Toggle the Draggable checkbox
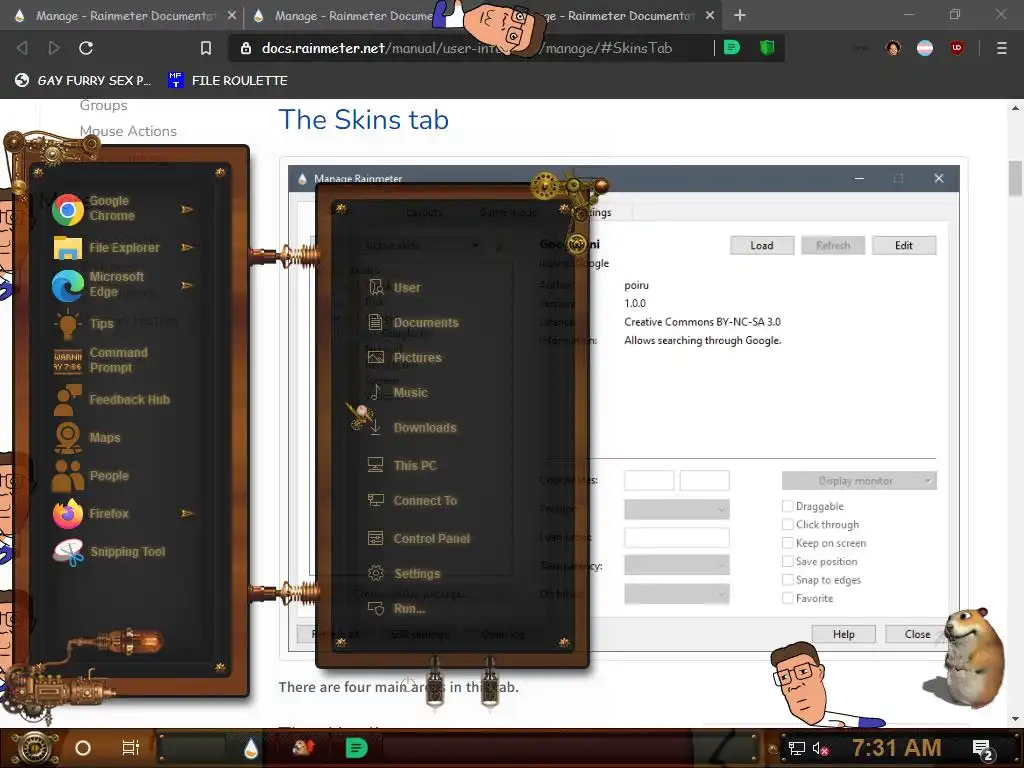This screenshot has height=768, width=1024. tap(788, 506)
